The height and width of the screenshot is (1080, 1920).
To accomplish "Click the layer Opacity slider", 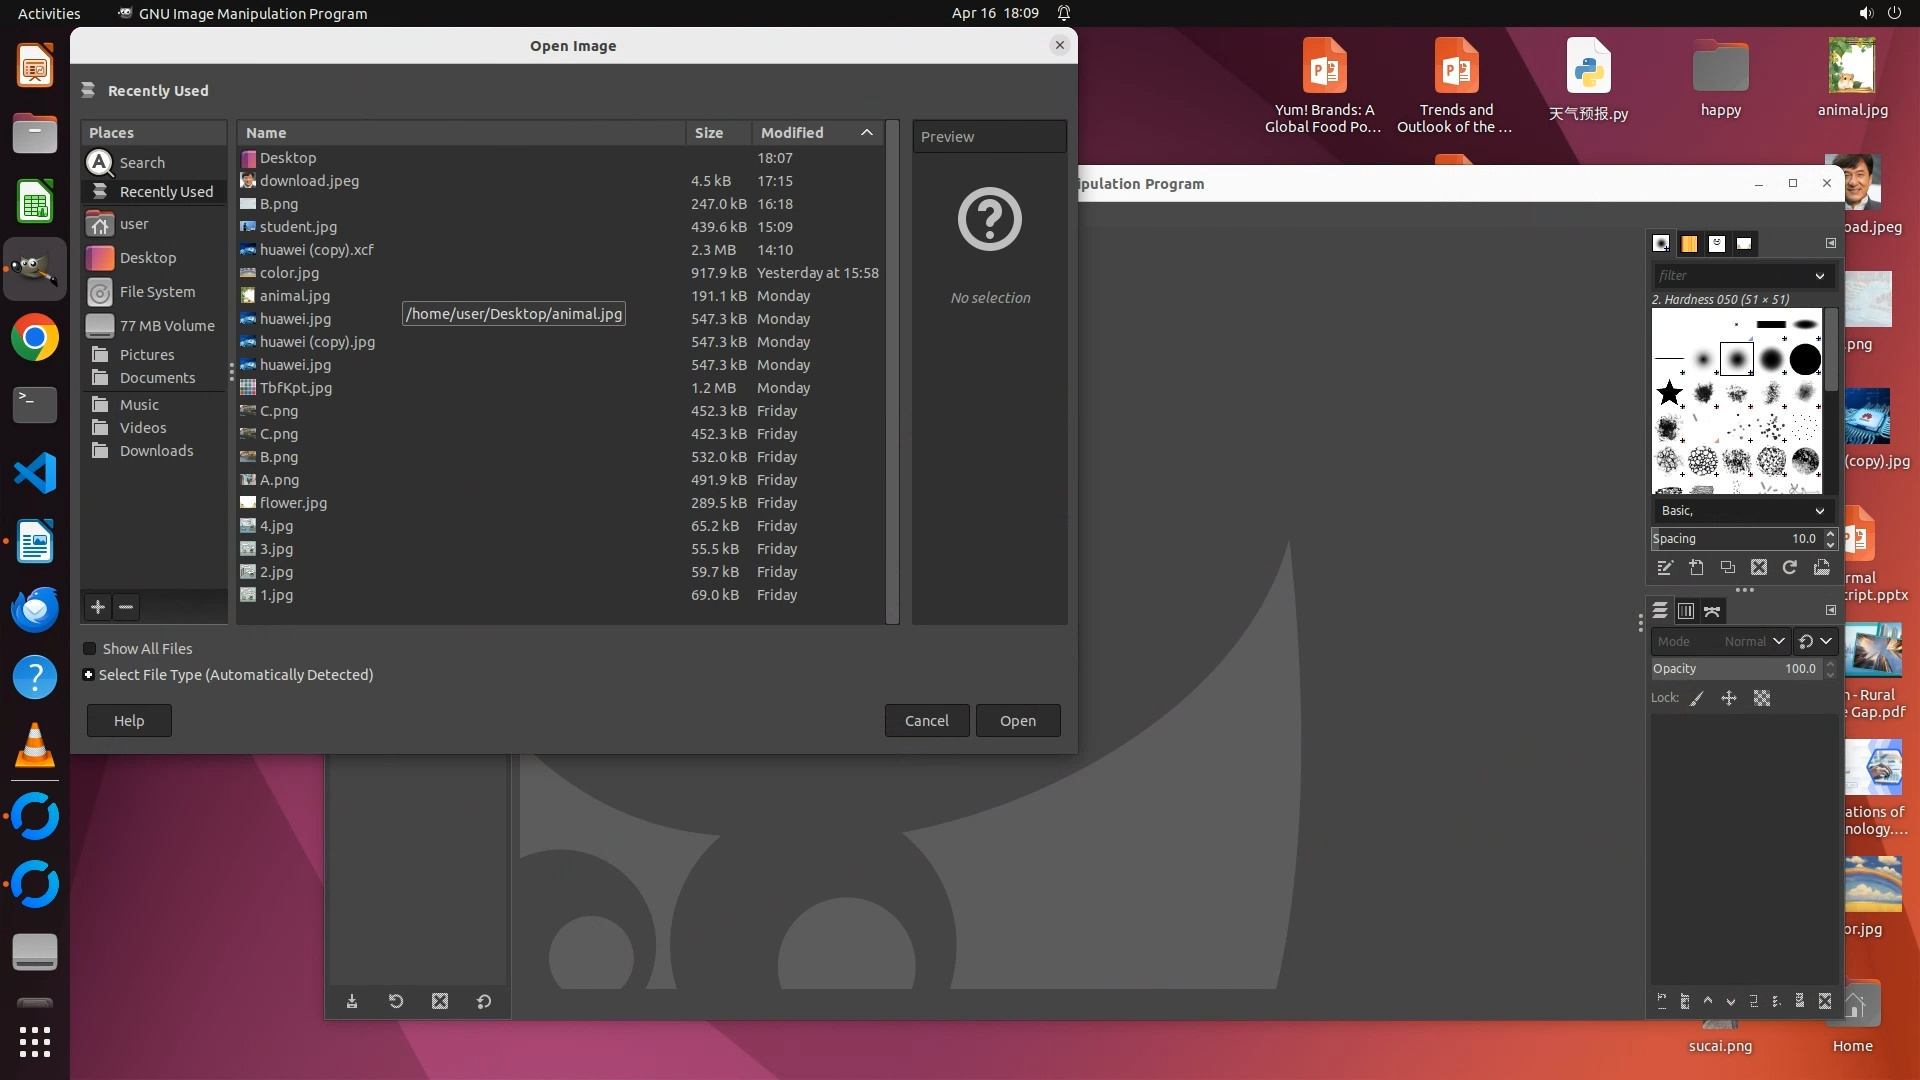I will click(1735, 669).
